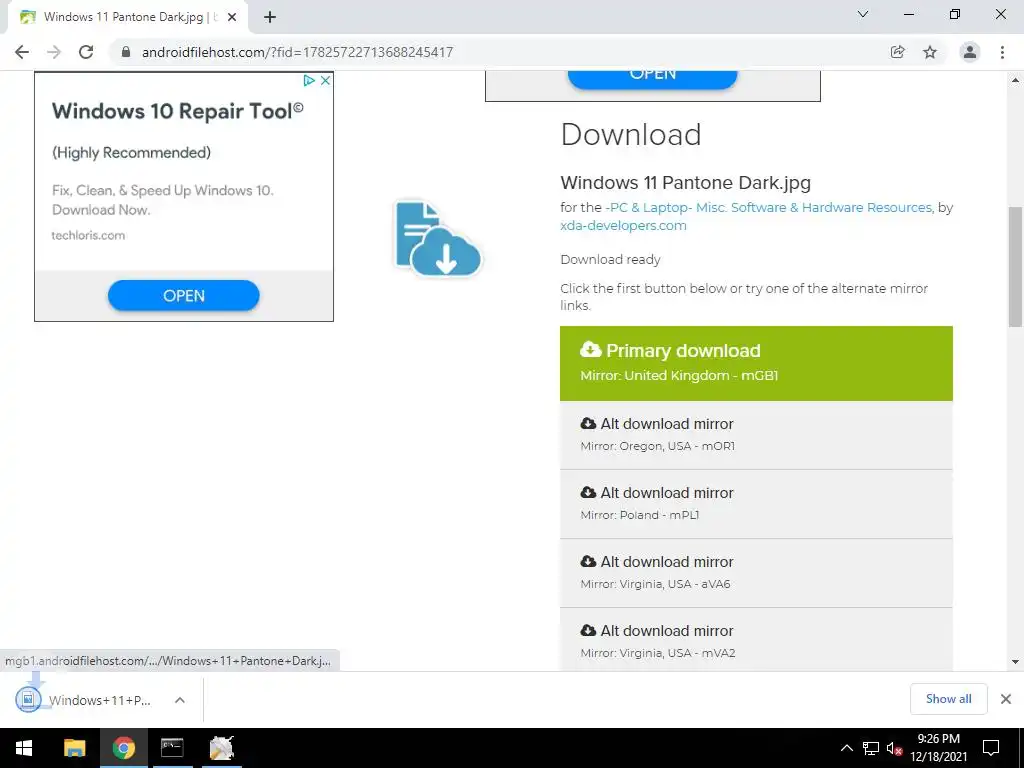This screenshot has height=768, width=1024.
Task: Click the page vertical scrollbar thumb
Action: pyautogui.click(x=1015, y=266)
